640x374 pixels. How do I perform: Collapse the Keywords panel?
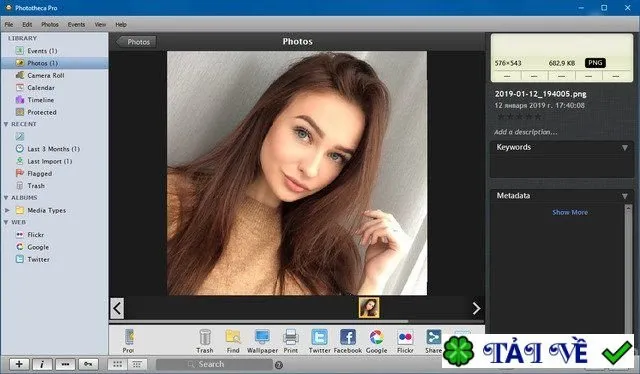click(624, 147)
